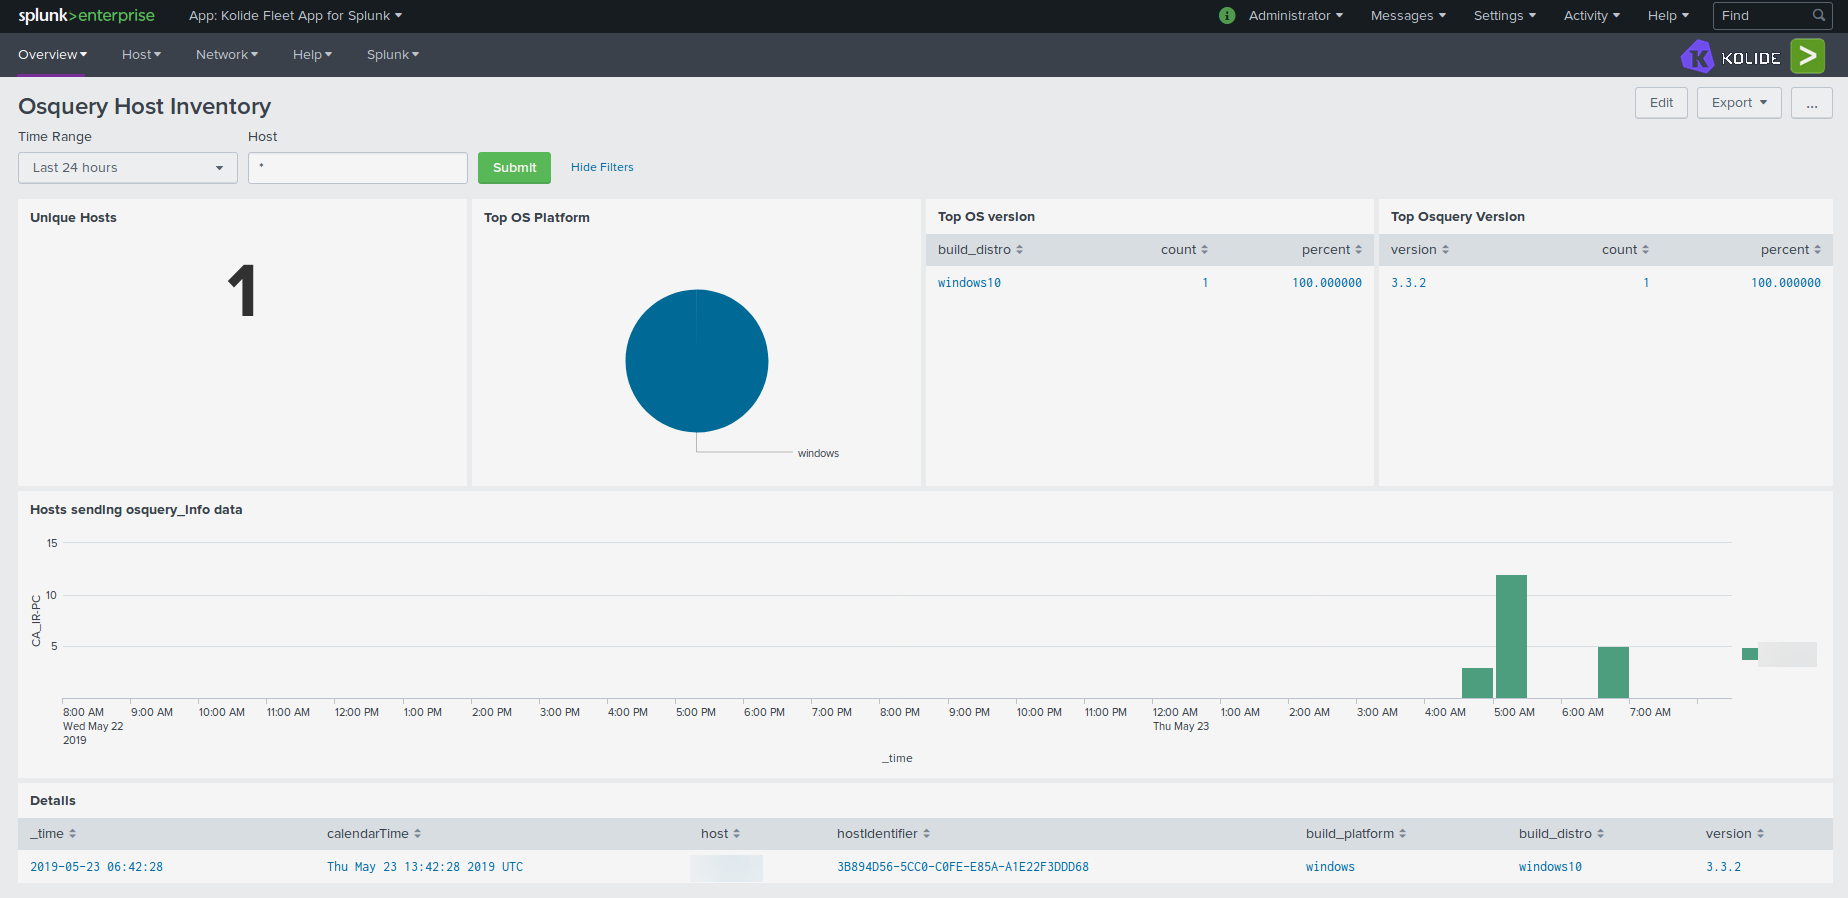The image size is (1848, 898).
Task: Open the App: Kolide Fleet App selector
Action: click(x=295, y=16)
